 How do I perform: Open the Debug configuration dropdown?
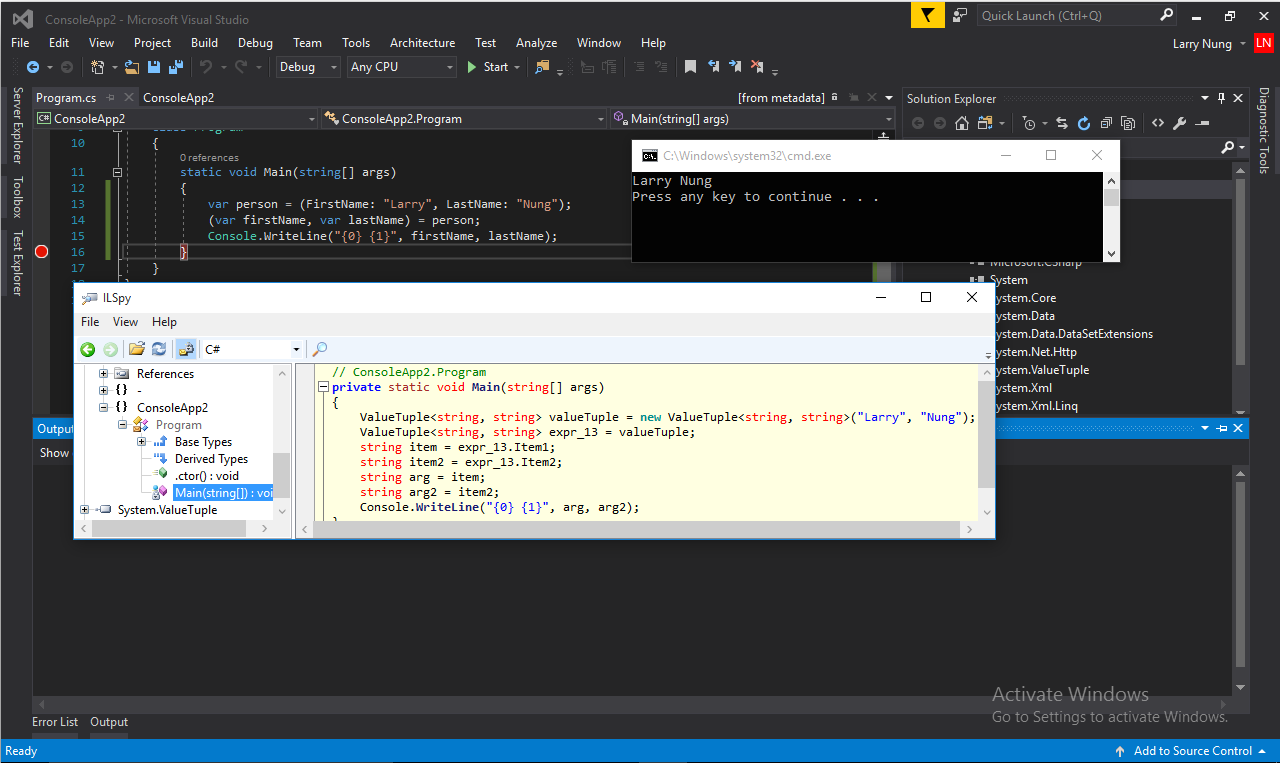[x=307, y=67]
